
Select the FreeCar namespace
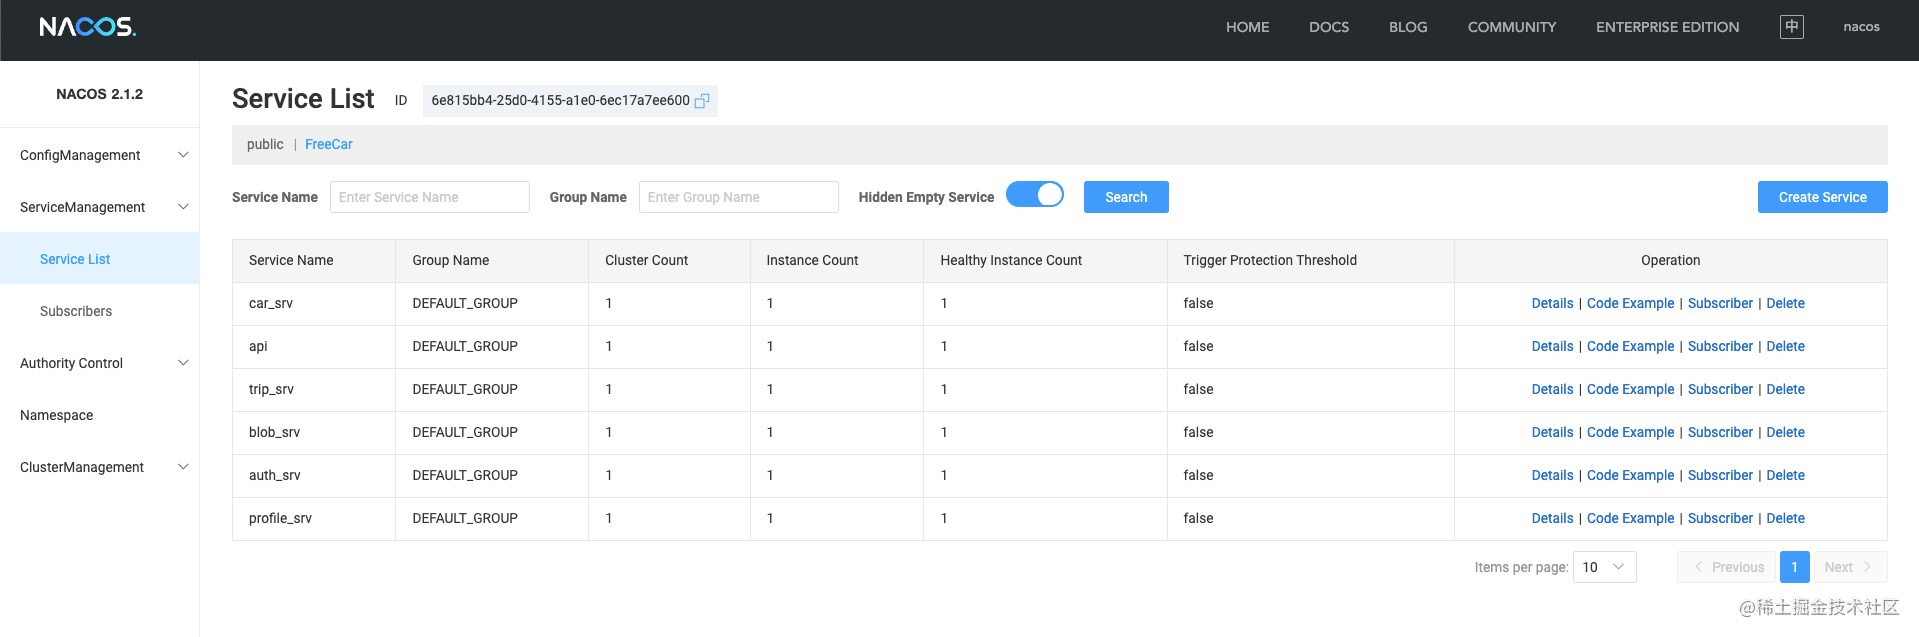(x=328, y=144)
